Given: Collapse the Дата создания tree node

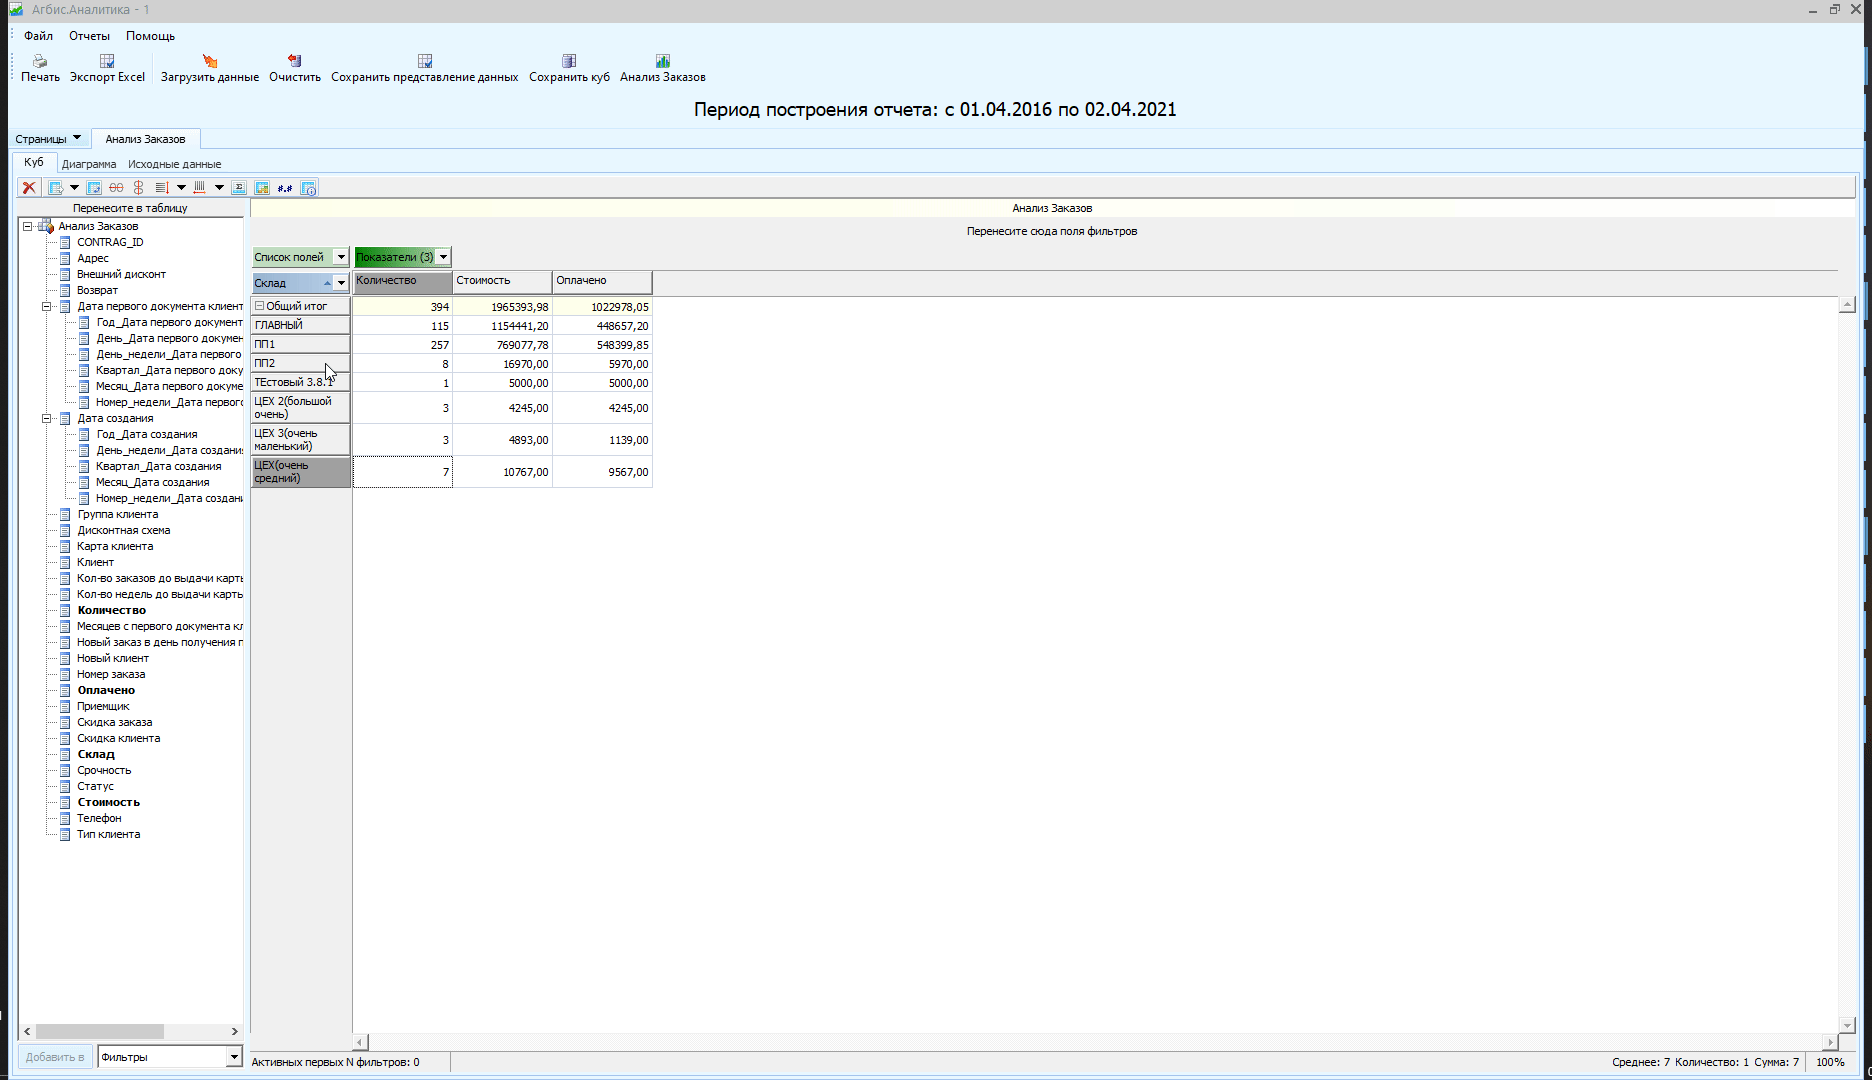Looking at the screenshot, I should [x=47, y=418].
